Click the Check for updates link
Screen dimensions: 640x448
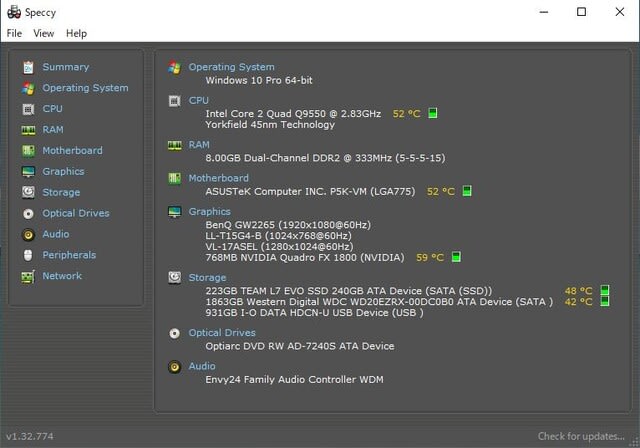coord(581,436)
